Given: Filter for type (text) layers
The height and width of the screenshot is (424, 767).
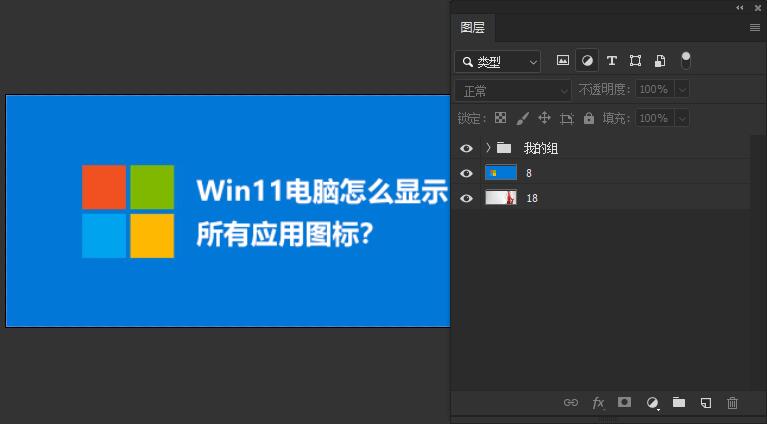Looking at the screenshot, I should pyautogui.click(x=611, y=61).
